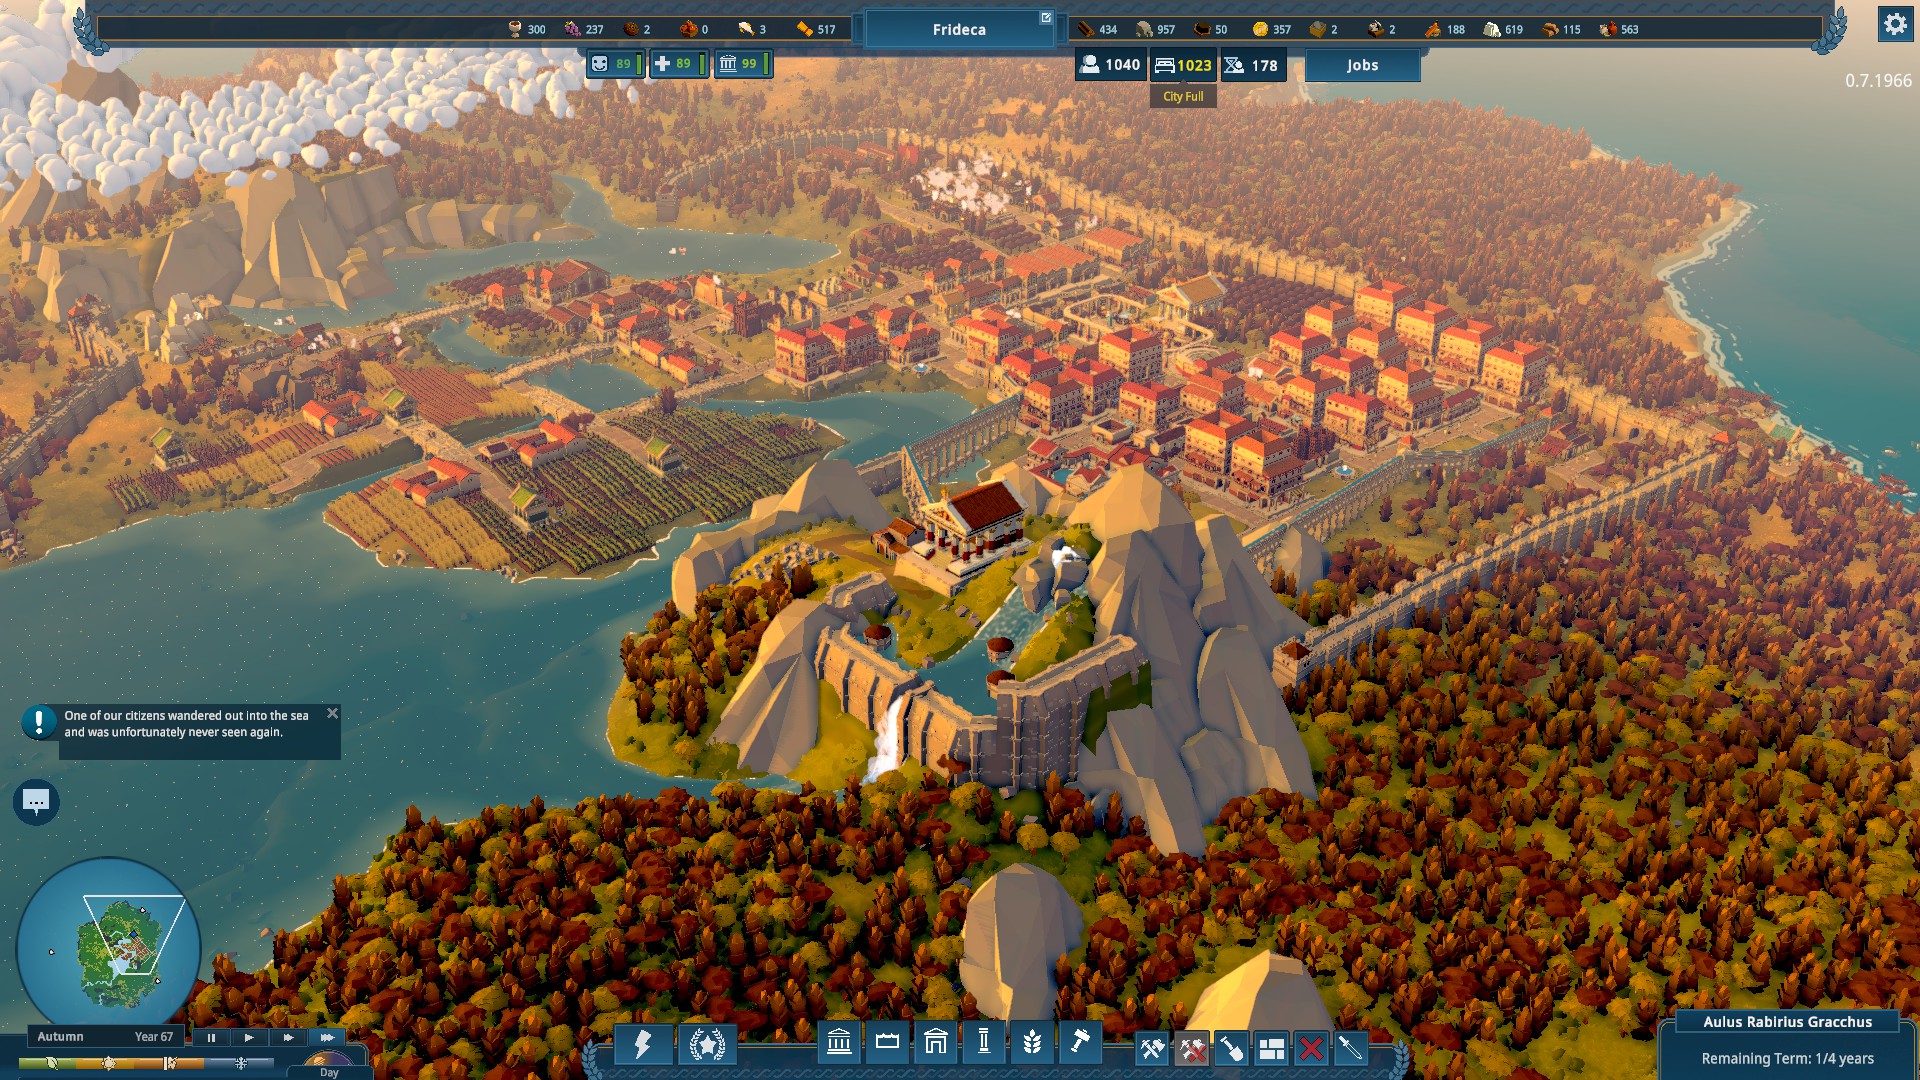Set game to fastest speed
This screenshot has width=1920, height=1080.
click(x=327, y=1038)
